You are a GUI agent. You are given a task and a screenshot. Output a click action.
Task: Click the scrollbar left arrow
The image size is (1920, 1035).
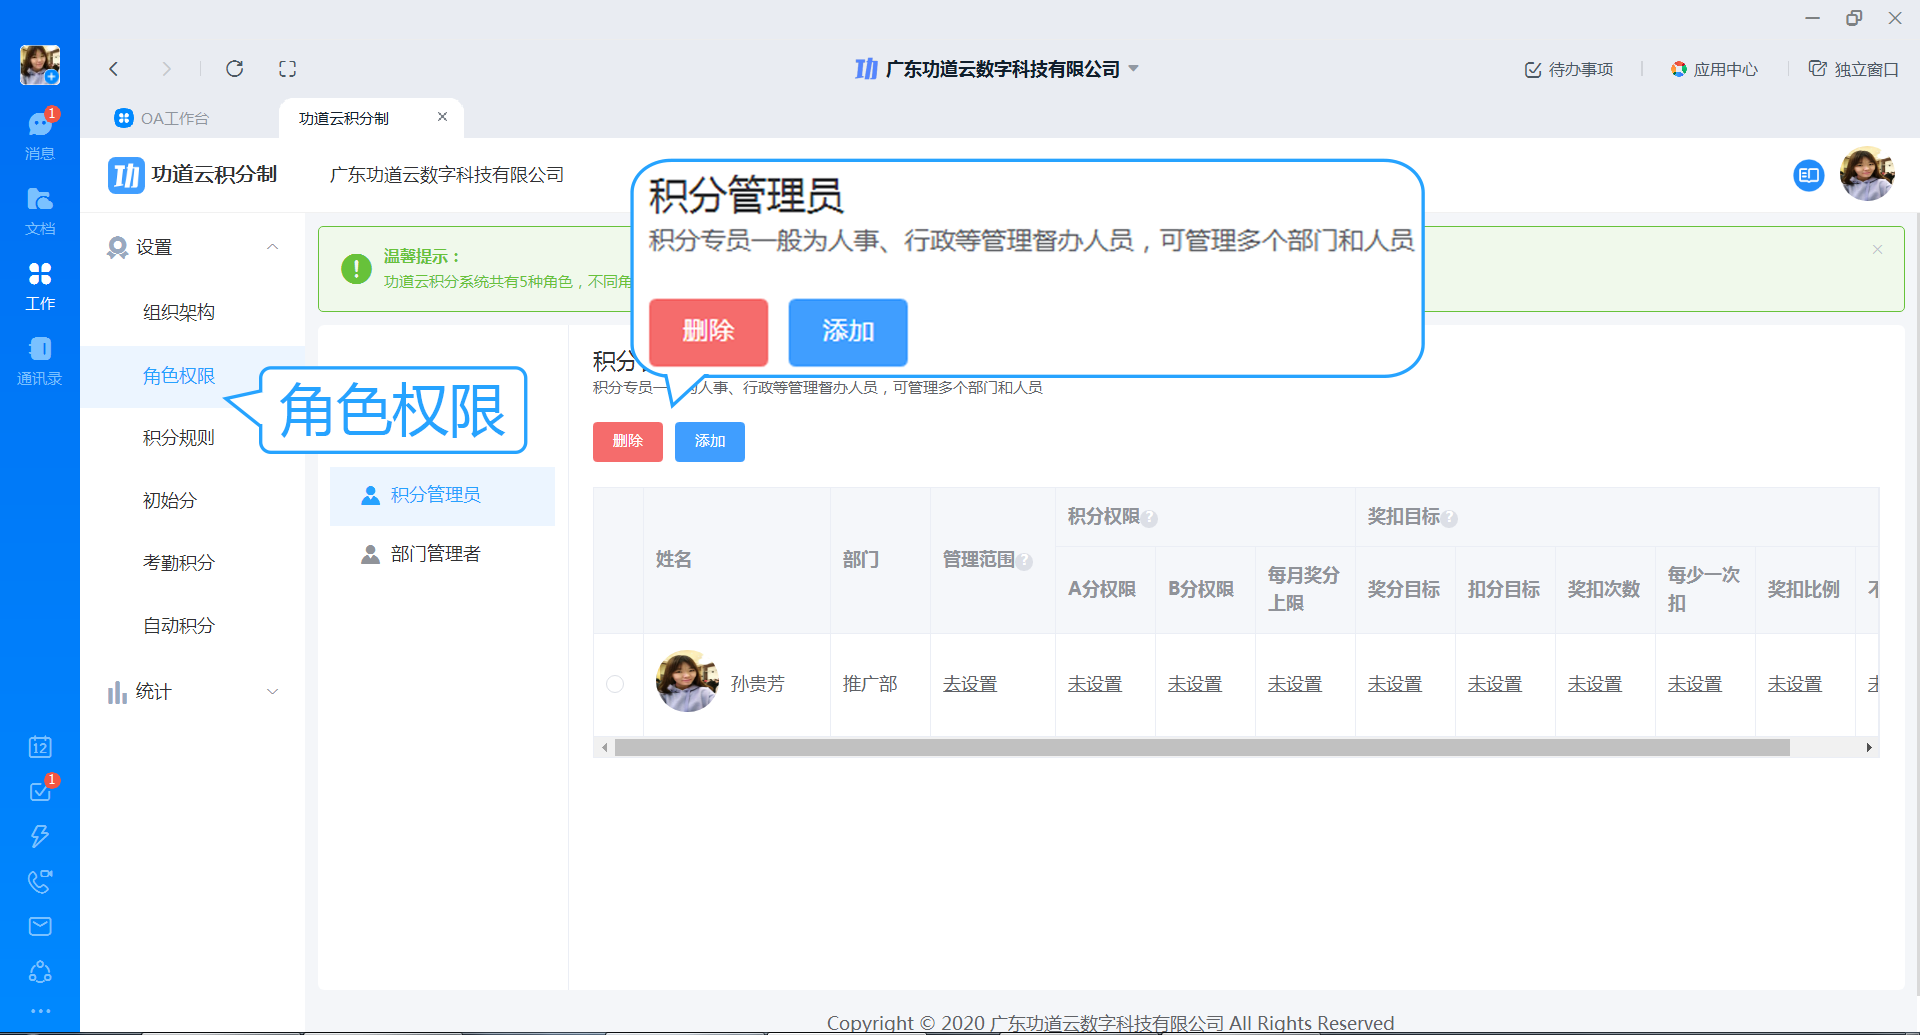604,748
